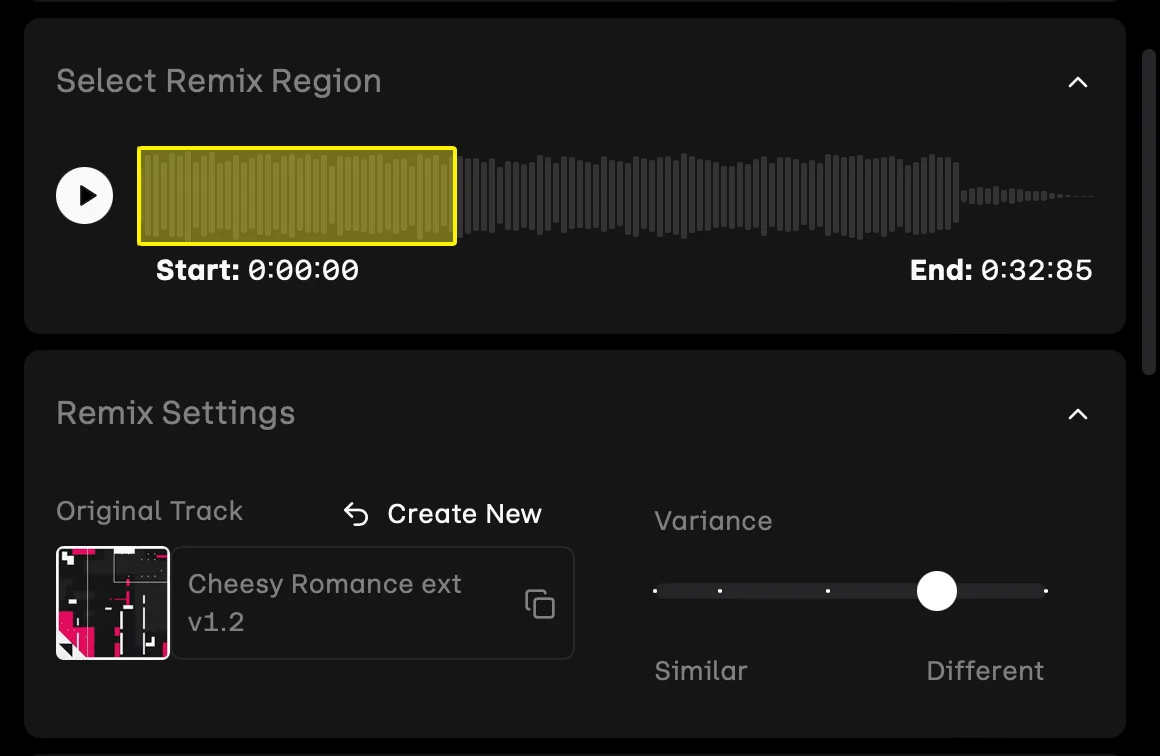Click the Select Remix Region heading
This screenshot has width=1160, height=756.
[219, 81]
